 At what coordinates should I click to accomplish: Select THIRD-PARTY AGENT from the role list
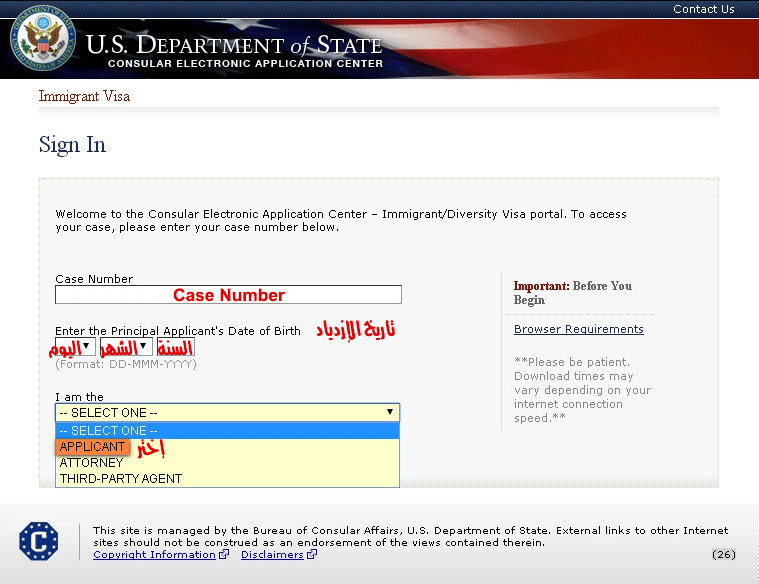227,478
